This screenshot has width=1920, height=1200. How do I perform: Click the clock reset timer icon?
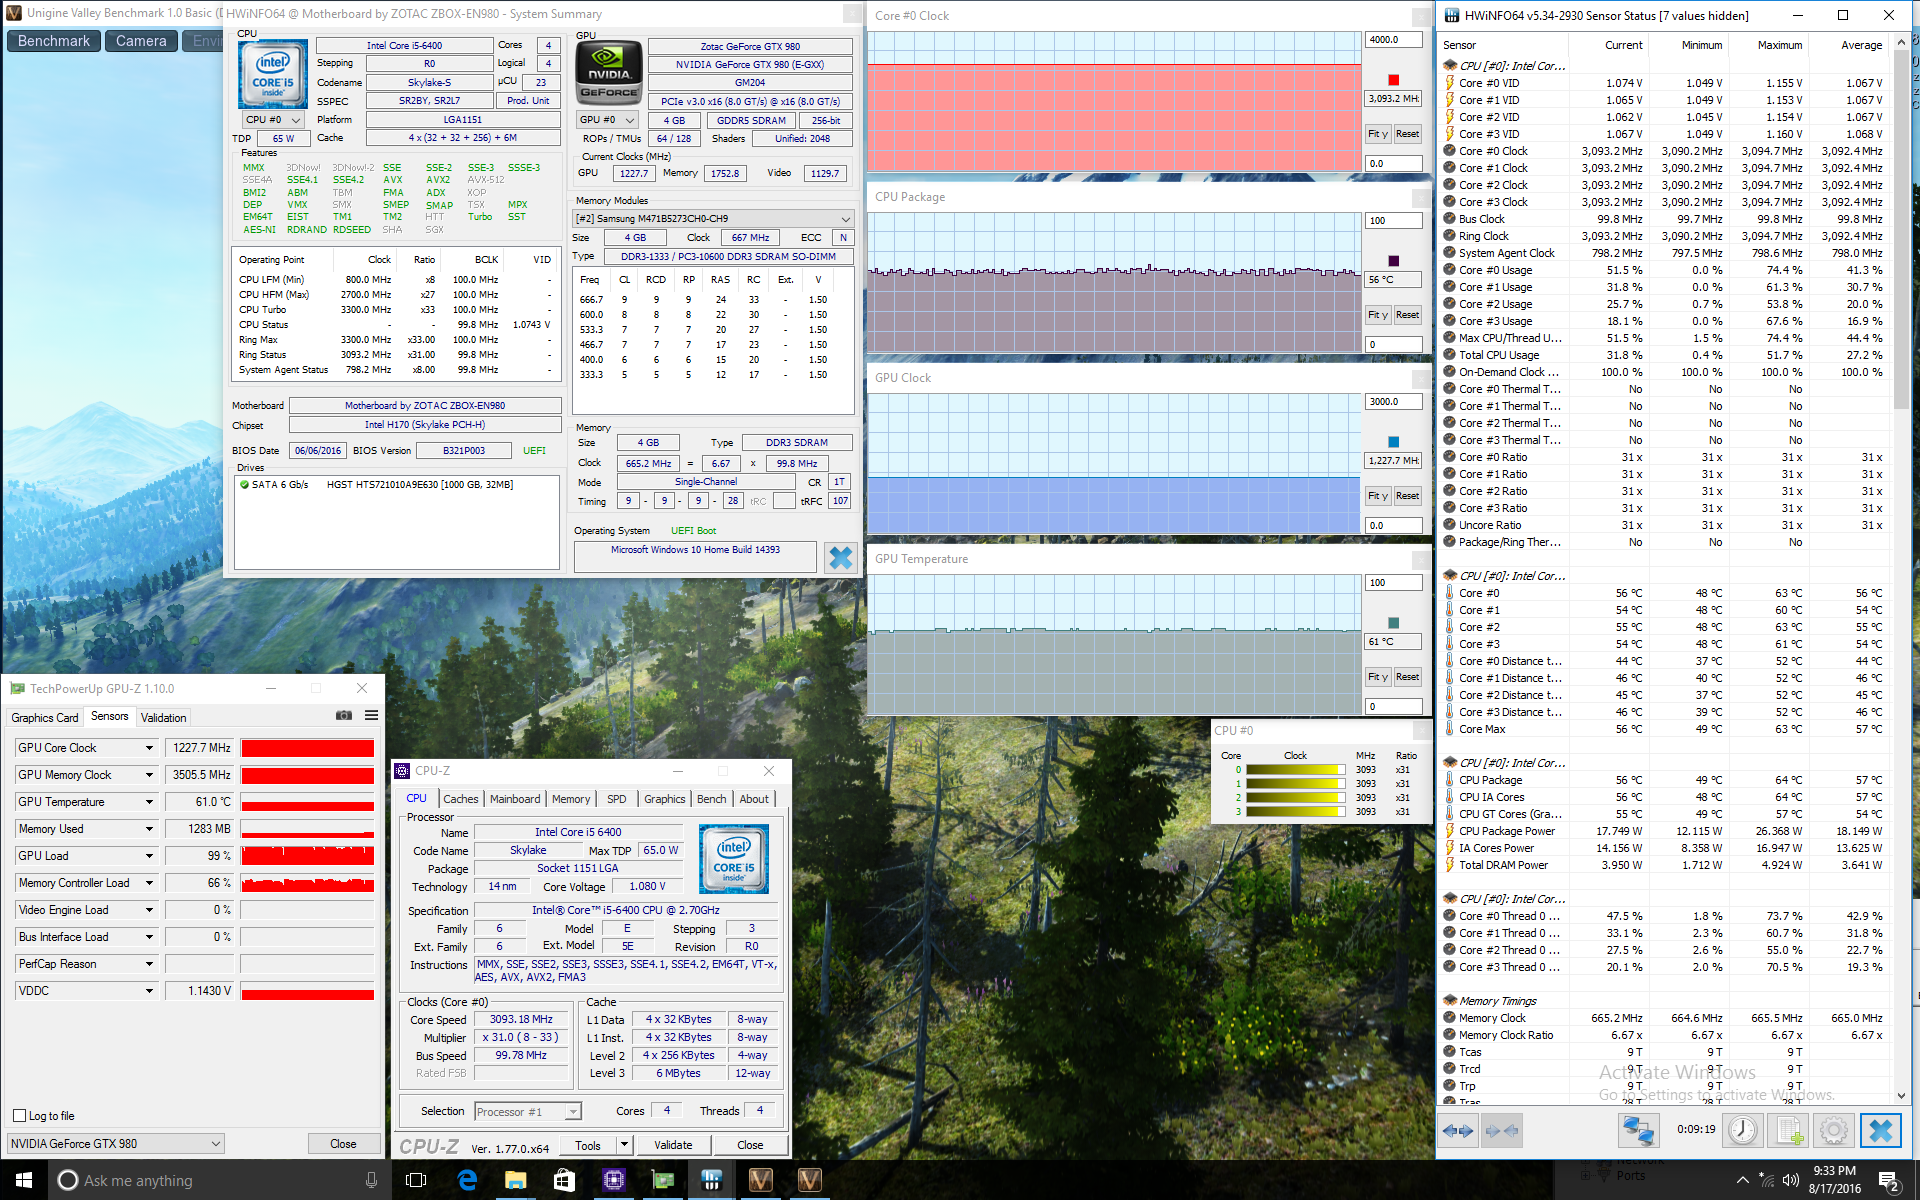click(x=1742, y=1130)
